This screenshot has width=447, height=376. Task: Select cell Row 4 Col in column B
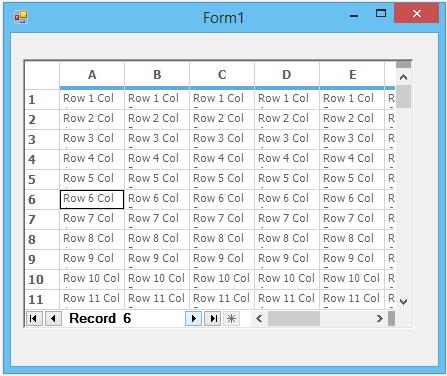pos(157,159)
